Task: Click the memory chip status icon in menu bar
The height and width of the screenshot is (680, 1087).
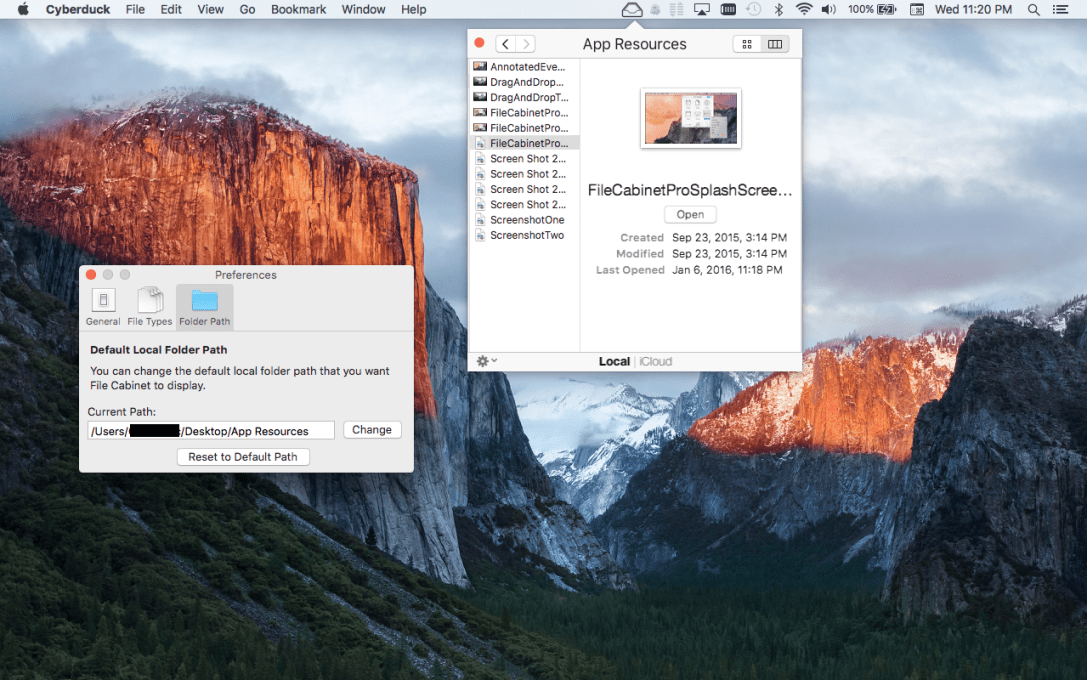Action: click(728, 10)
